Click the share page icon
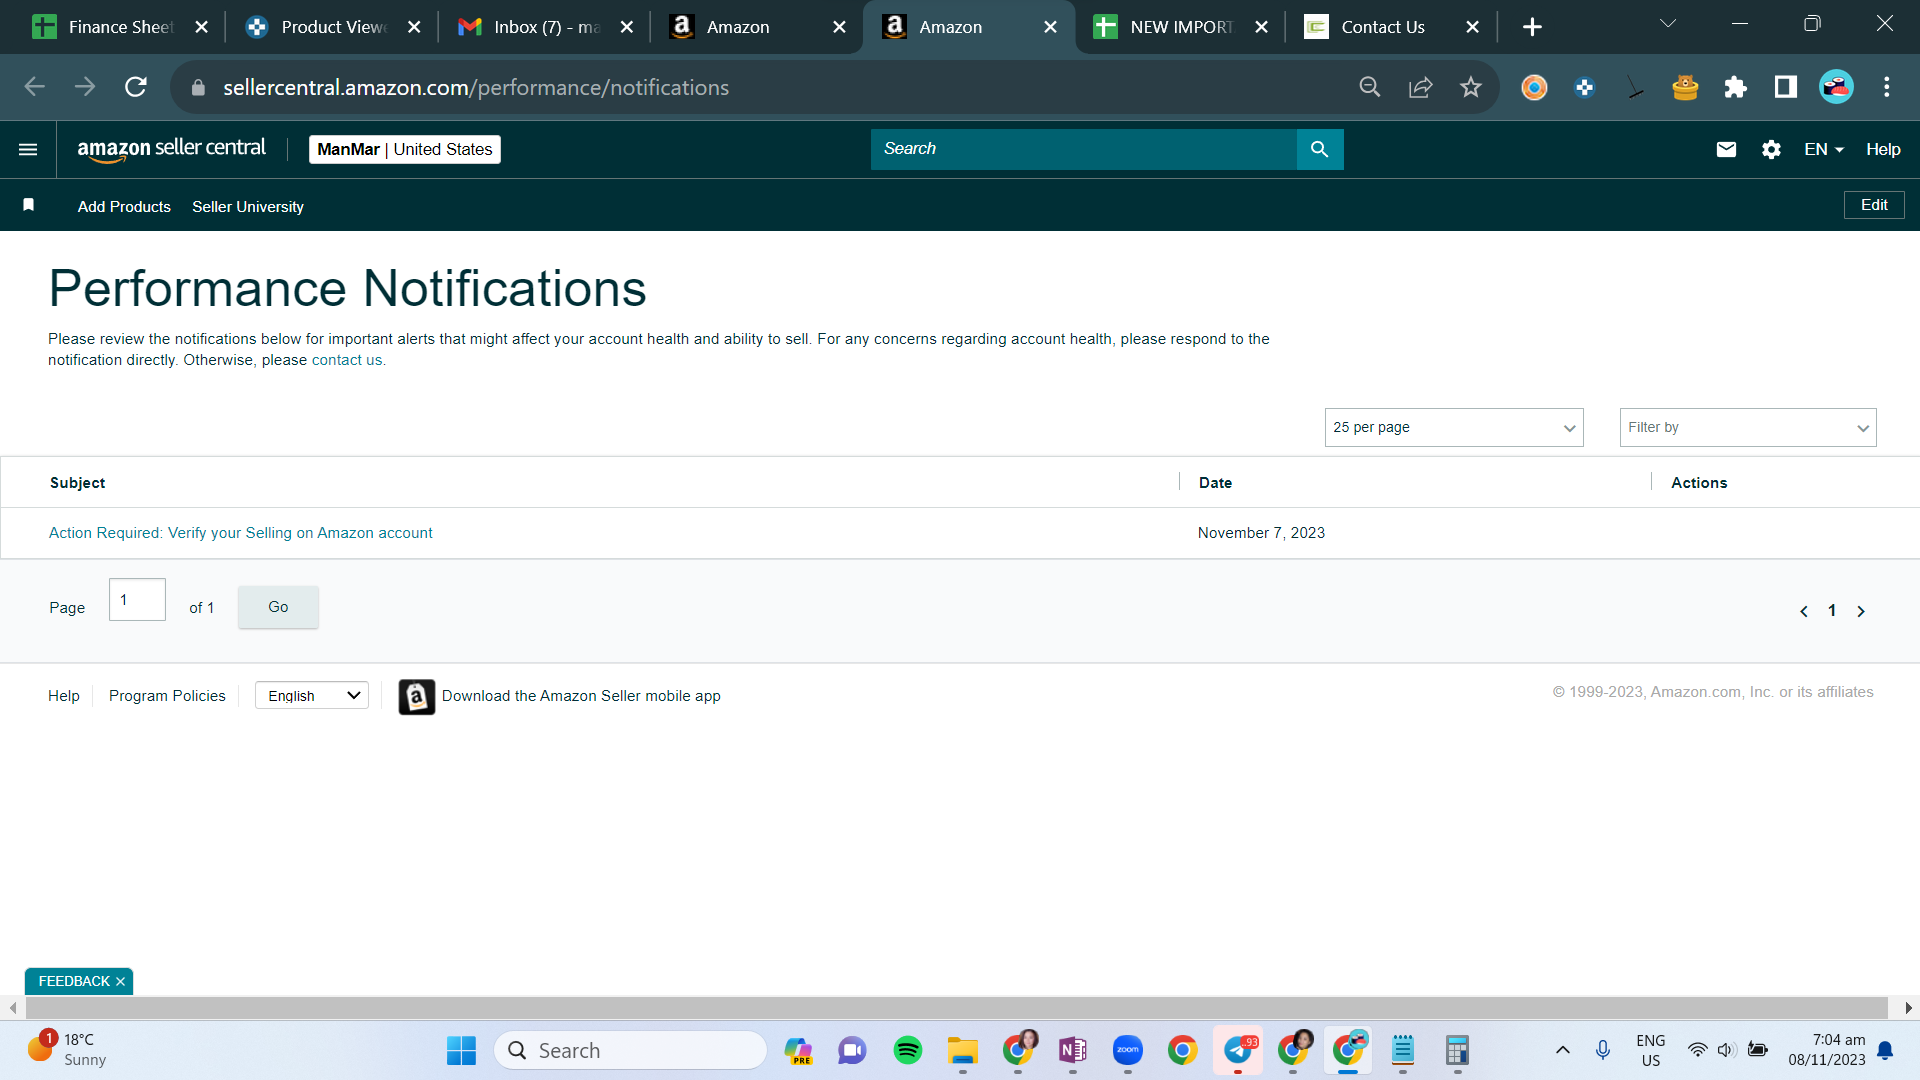Viewport: 1920px width, 1080px height. [1420, 87]
